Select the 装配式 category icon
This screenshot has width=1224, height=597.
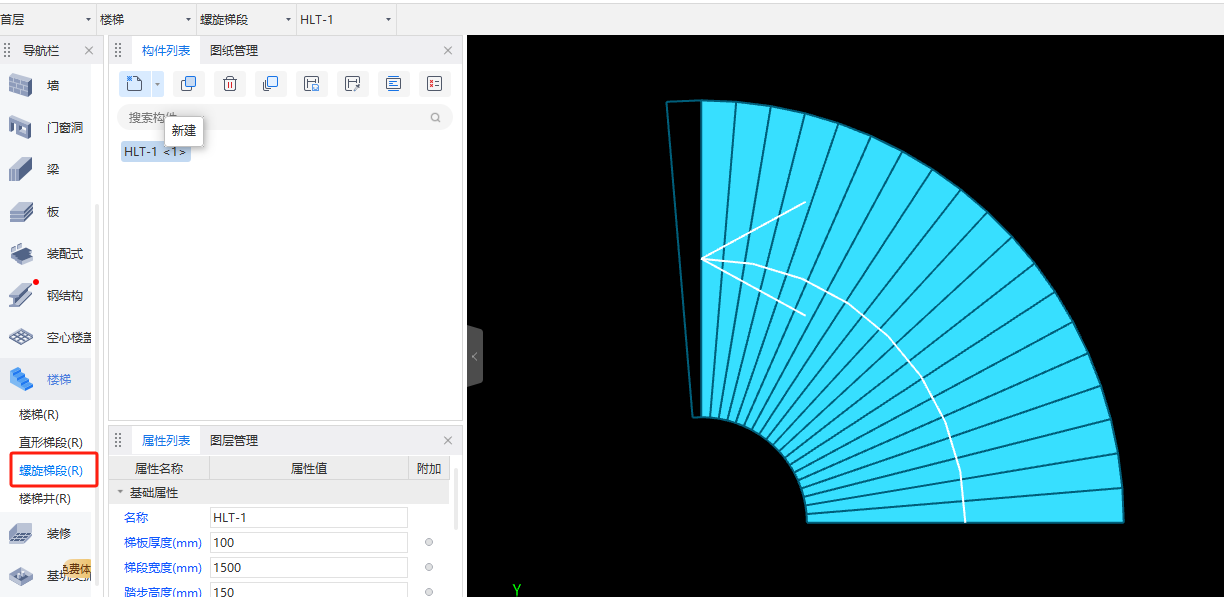pyautogui.click(x=21, y=253)
